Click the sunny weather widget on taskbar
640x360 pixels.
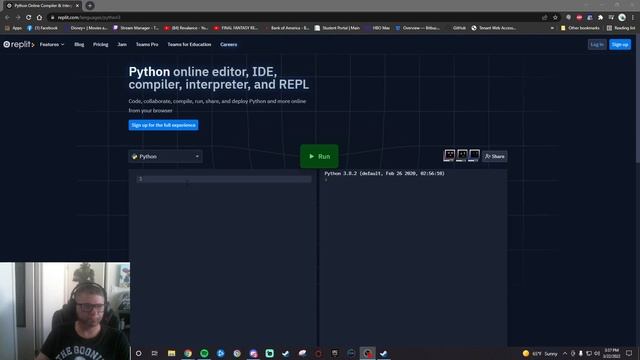540,353
